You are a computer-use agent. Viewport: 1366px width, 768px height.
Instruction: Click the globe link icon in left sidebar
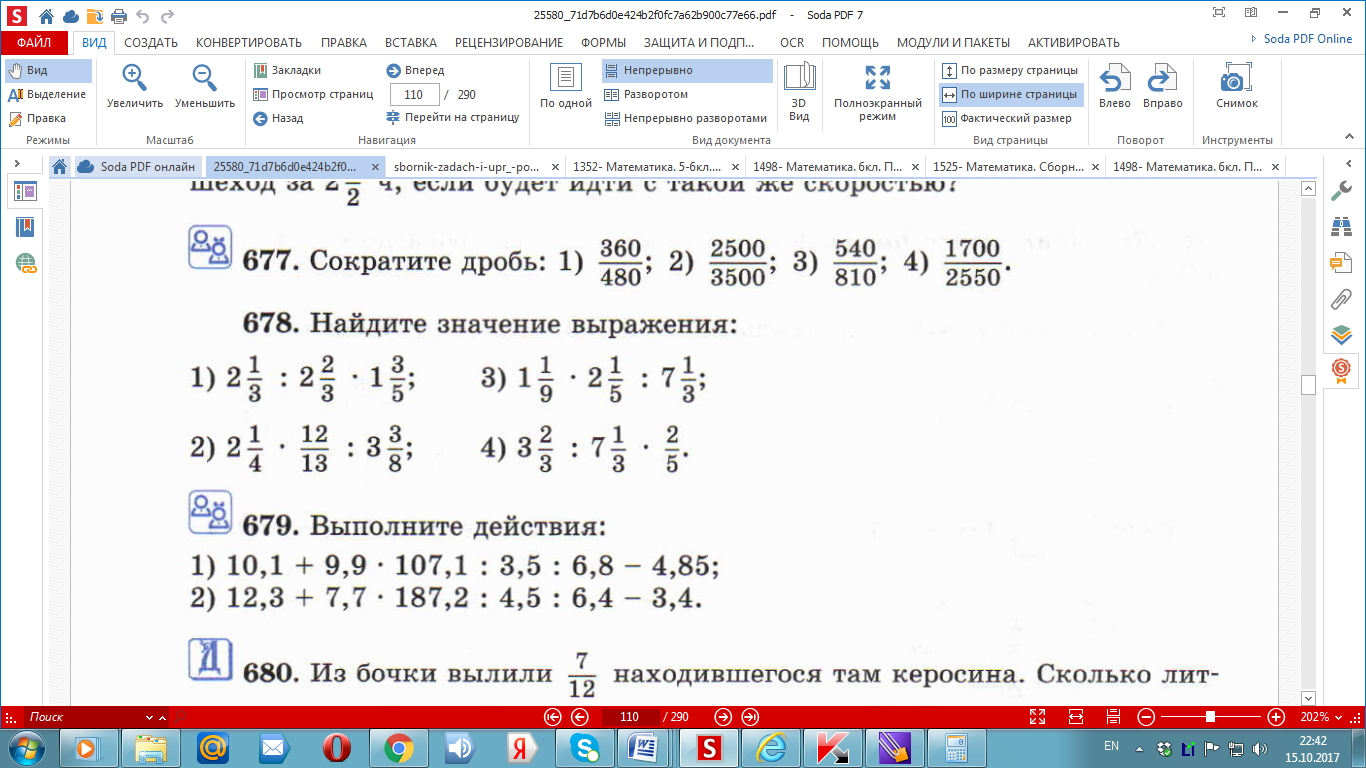[26, 264]
